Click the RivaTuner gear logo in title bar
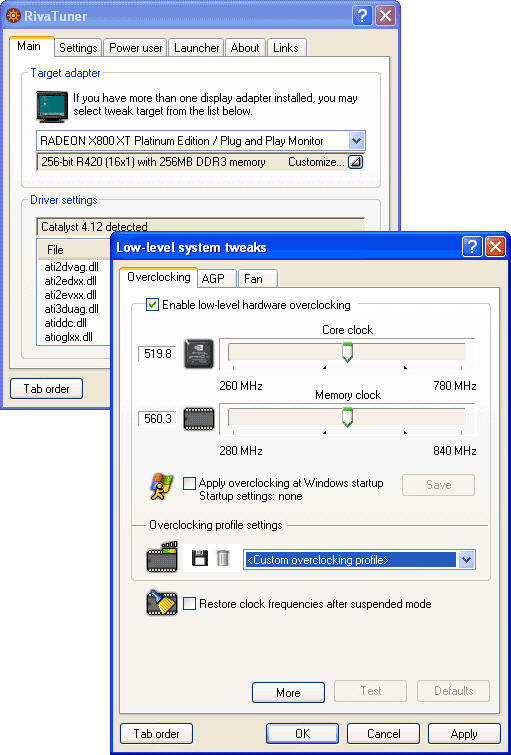 click(13, 16)
